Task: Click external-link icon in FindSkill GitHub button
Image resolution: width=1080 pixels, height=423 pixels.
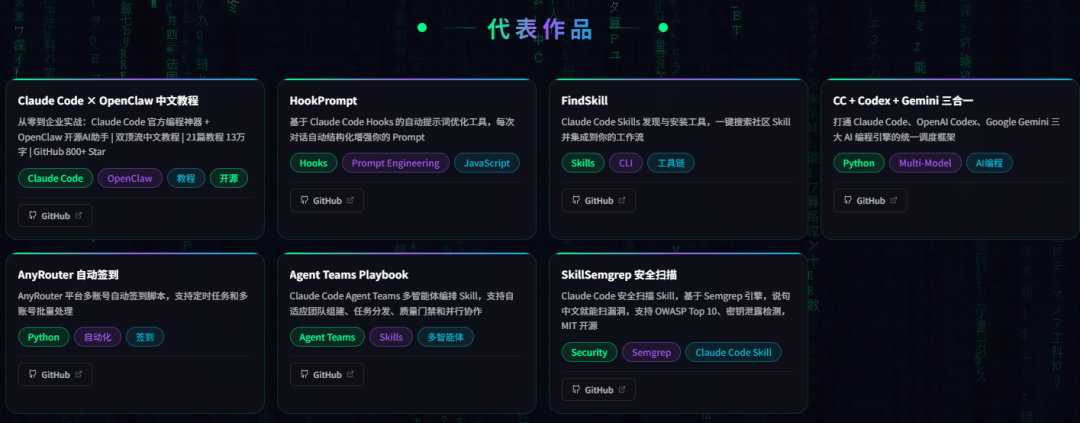Action: pos(622,200)
